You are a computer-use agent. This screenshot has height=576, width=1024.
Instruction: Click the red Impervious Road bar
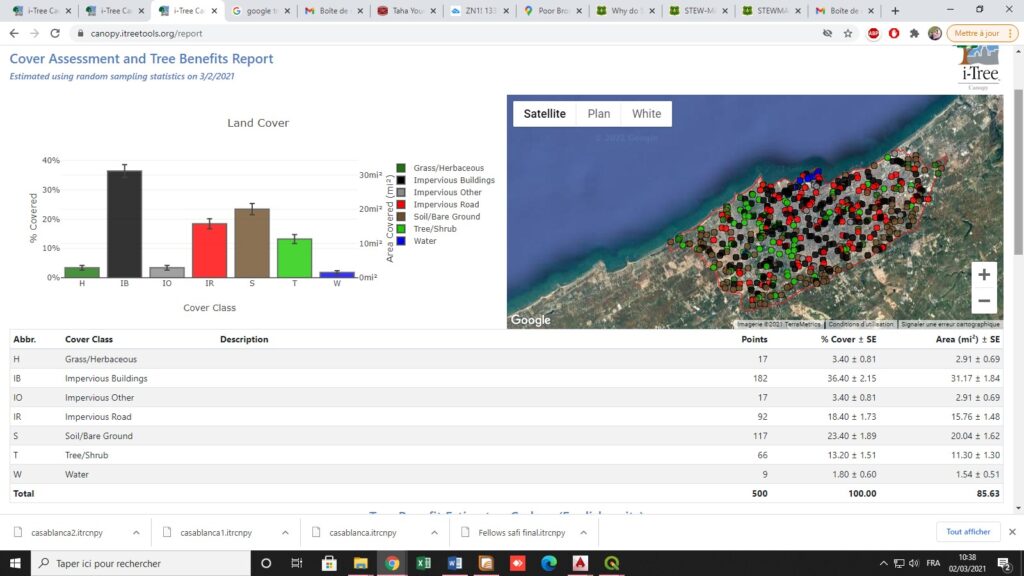(x=209, y=251)
